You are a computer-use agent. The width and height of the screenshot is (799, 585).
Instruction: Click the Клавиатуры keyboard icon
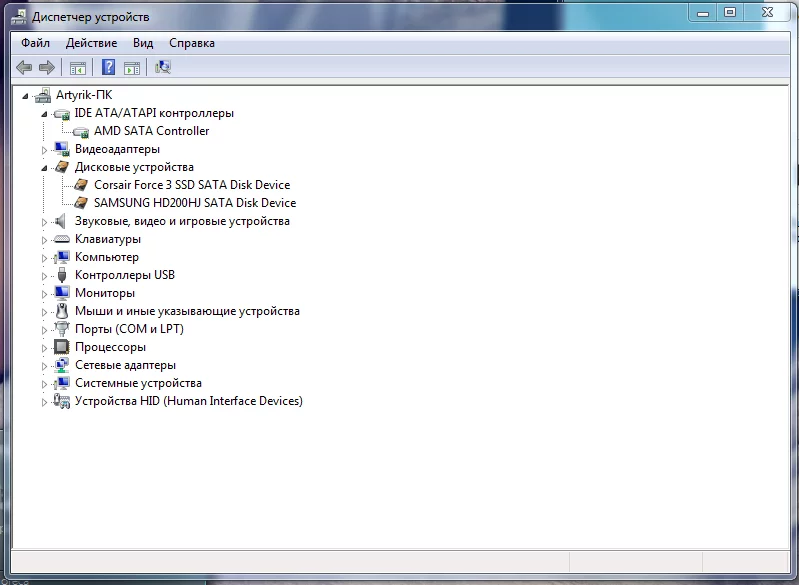[62, 239]
